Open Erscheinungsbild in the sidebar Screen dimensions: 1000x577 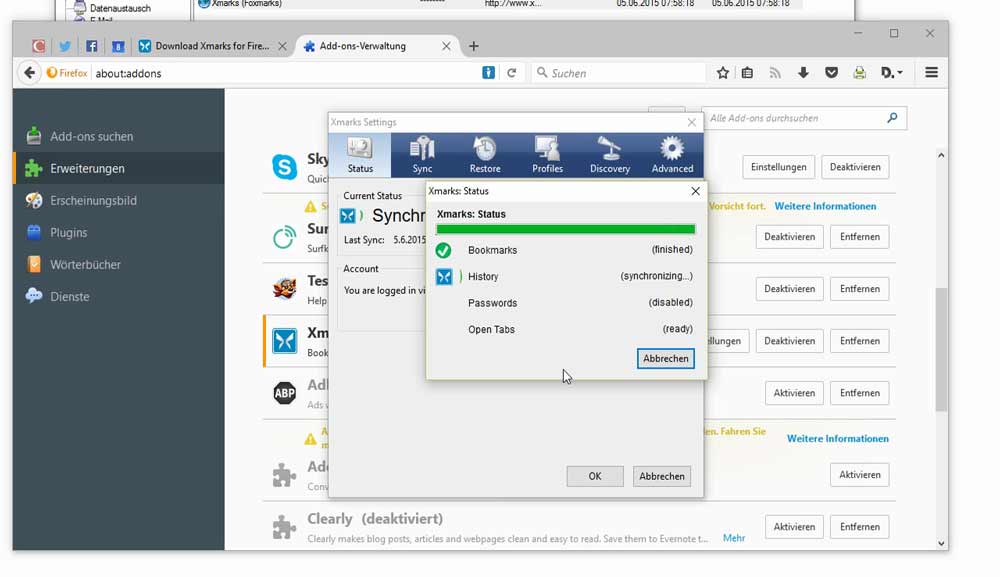pos(93,201)
